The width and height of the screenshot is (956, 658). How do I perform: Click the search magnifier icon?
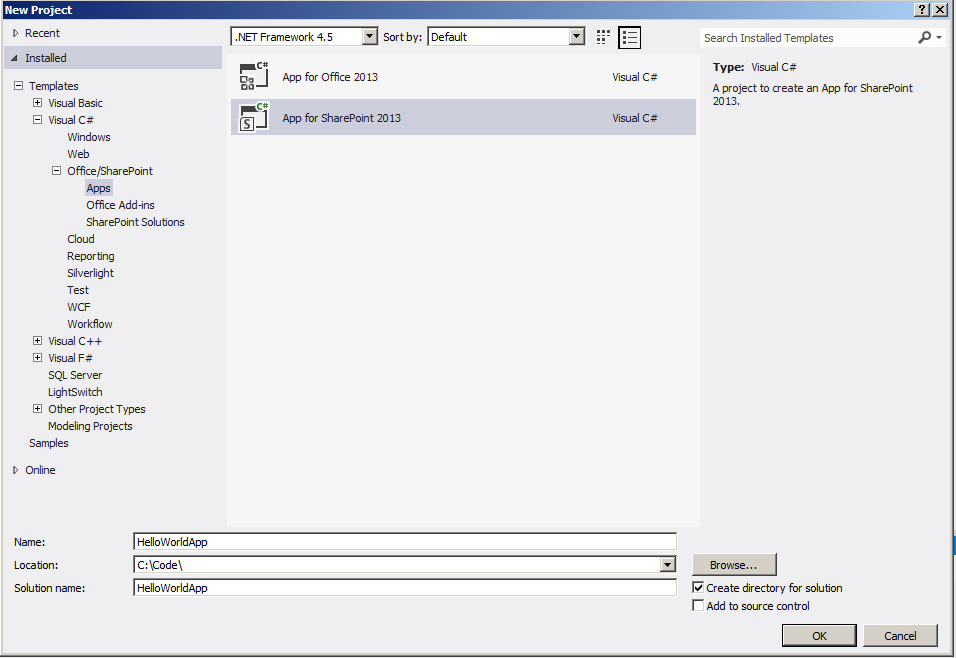click(924, 38)
